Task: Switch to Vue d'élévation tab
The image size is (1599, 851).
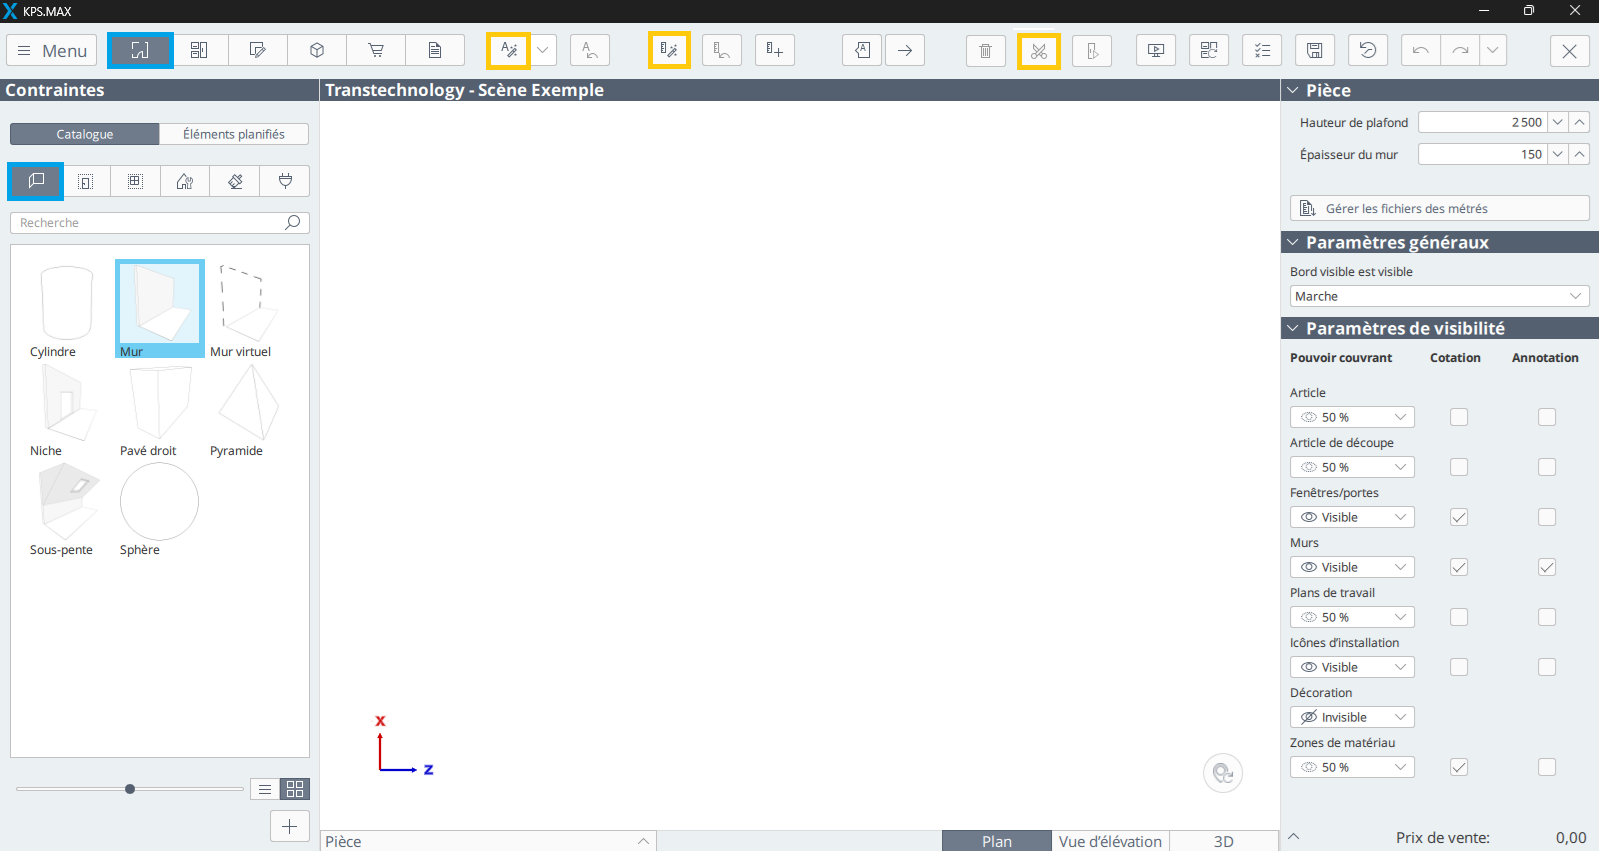Action: tap(1110, 841)
